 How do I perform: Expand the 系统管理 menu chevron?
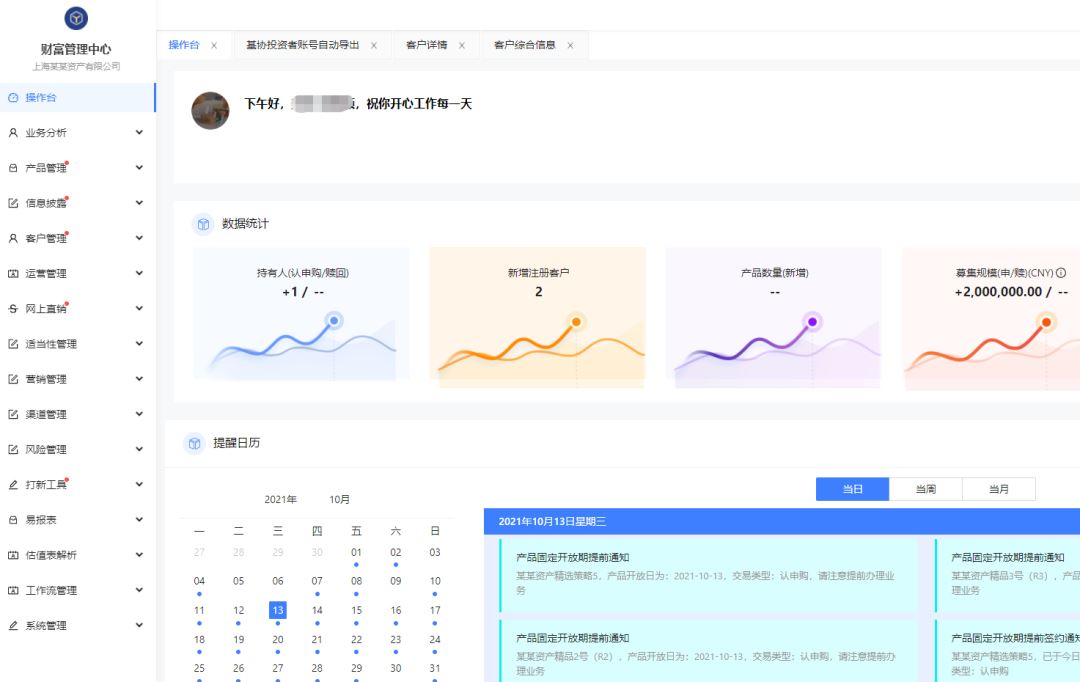coord(139,626)
